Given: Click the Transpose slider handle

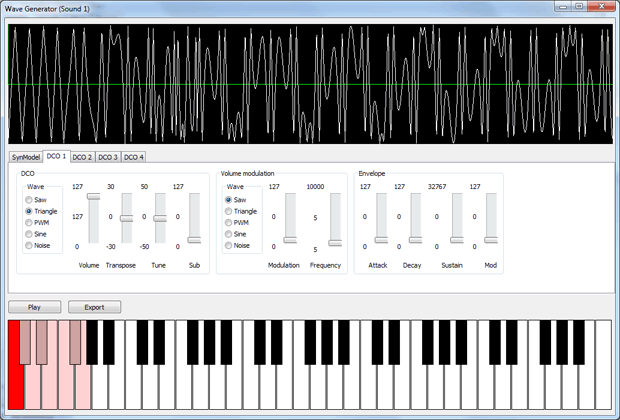Looking at the screenshot, I should point(127,218).
